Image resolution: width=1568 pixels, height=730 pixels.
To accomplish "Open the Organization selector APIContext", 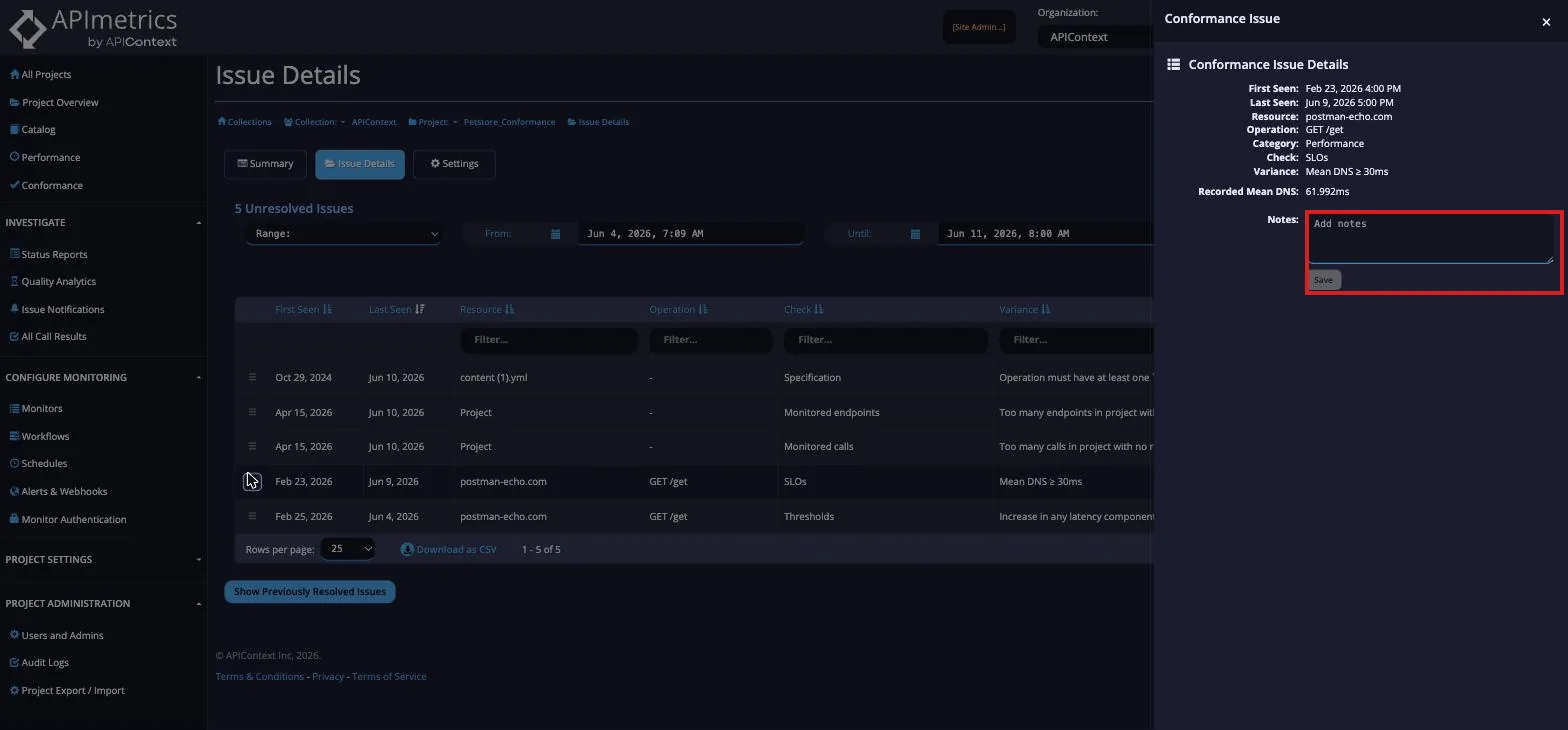I will (1094, 37).
